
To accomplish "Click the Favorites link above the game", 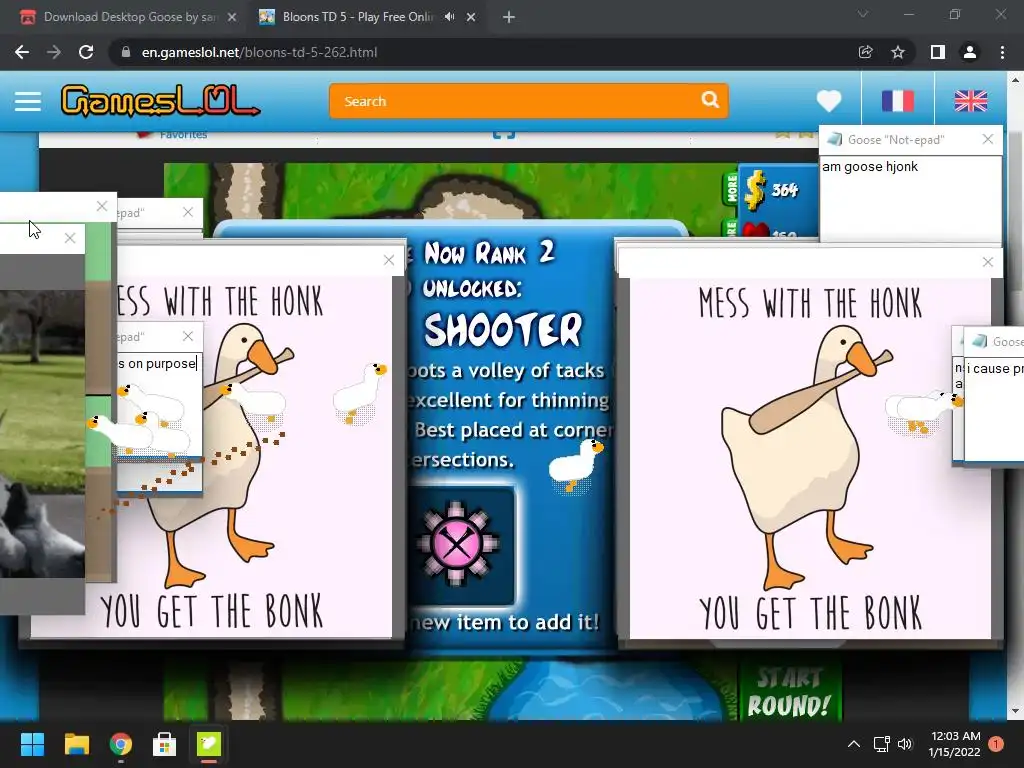I will pyautogui.click(x=183, y=135).
